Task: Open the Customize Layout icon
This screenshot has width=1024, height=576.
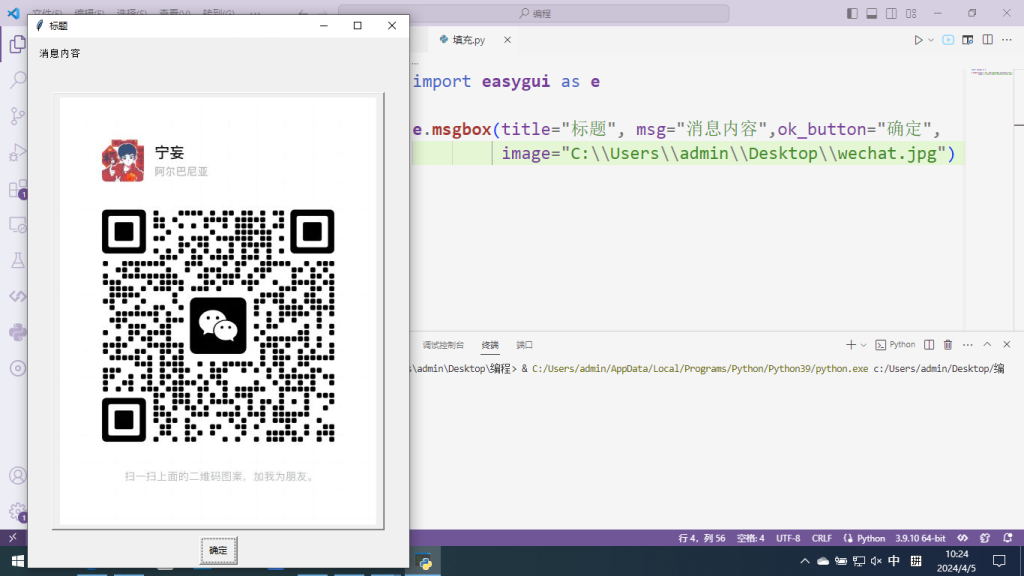Action: (x=911, y=14)
